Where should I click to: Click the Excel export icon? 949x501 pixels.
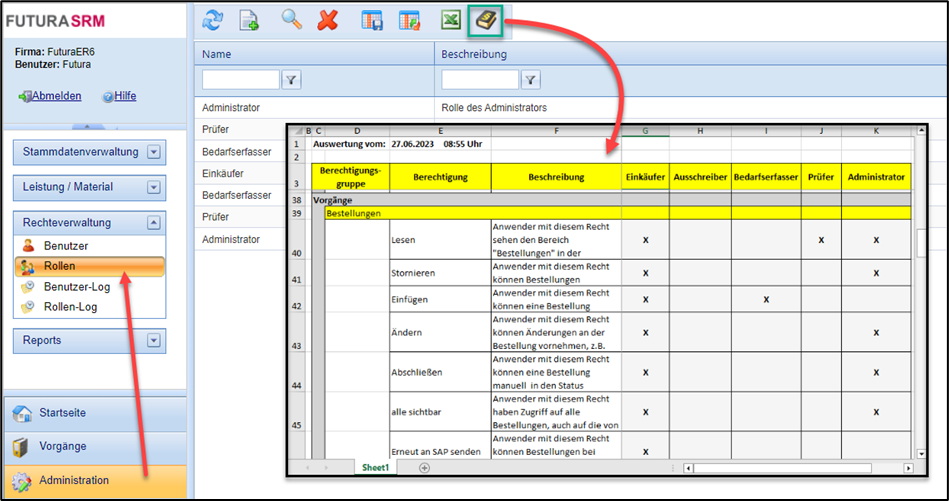452,20
